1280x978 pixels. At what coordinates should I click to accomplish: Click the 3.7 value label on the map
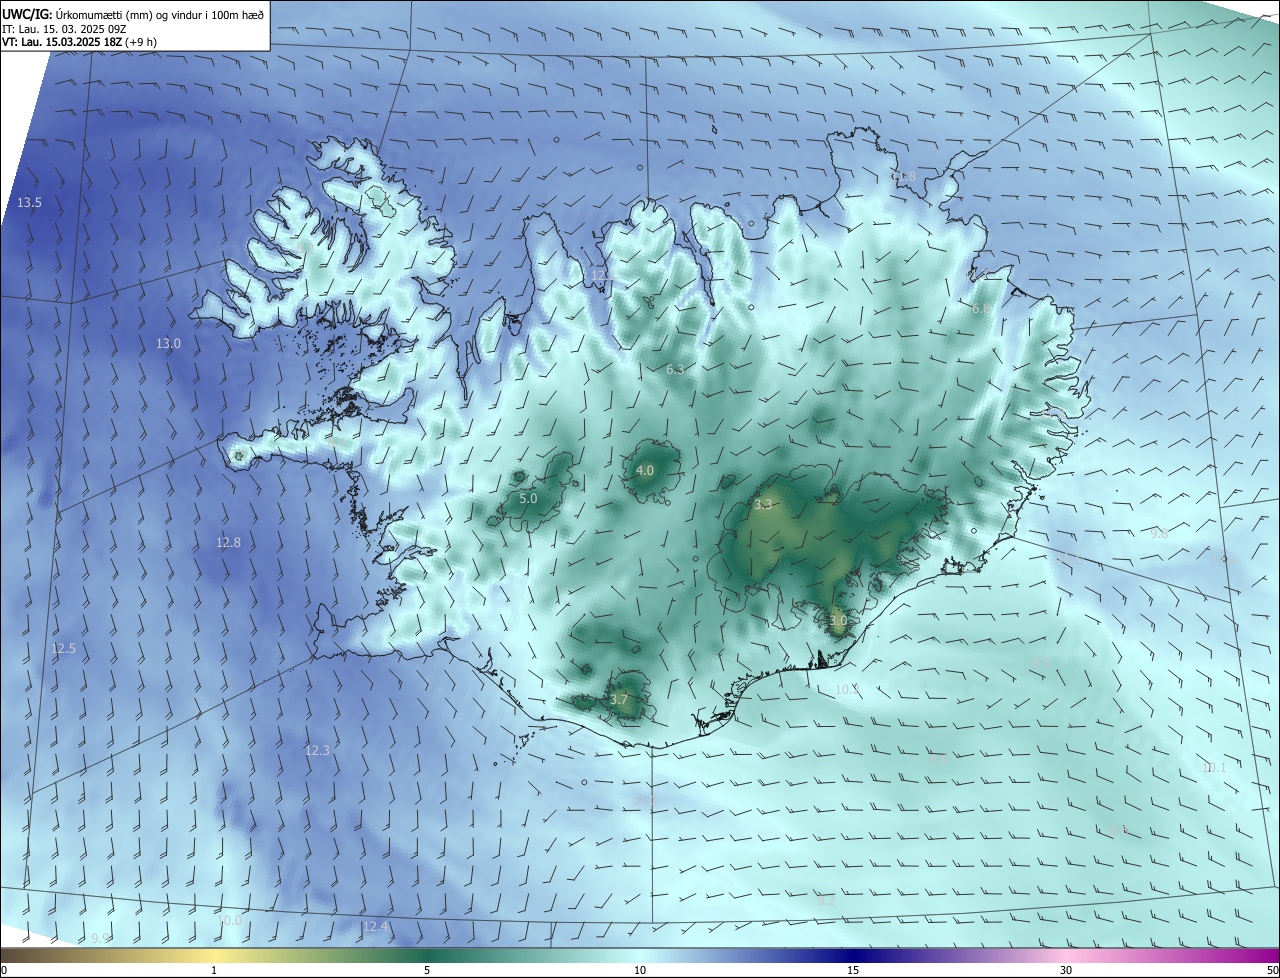pos(619,700)
